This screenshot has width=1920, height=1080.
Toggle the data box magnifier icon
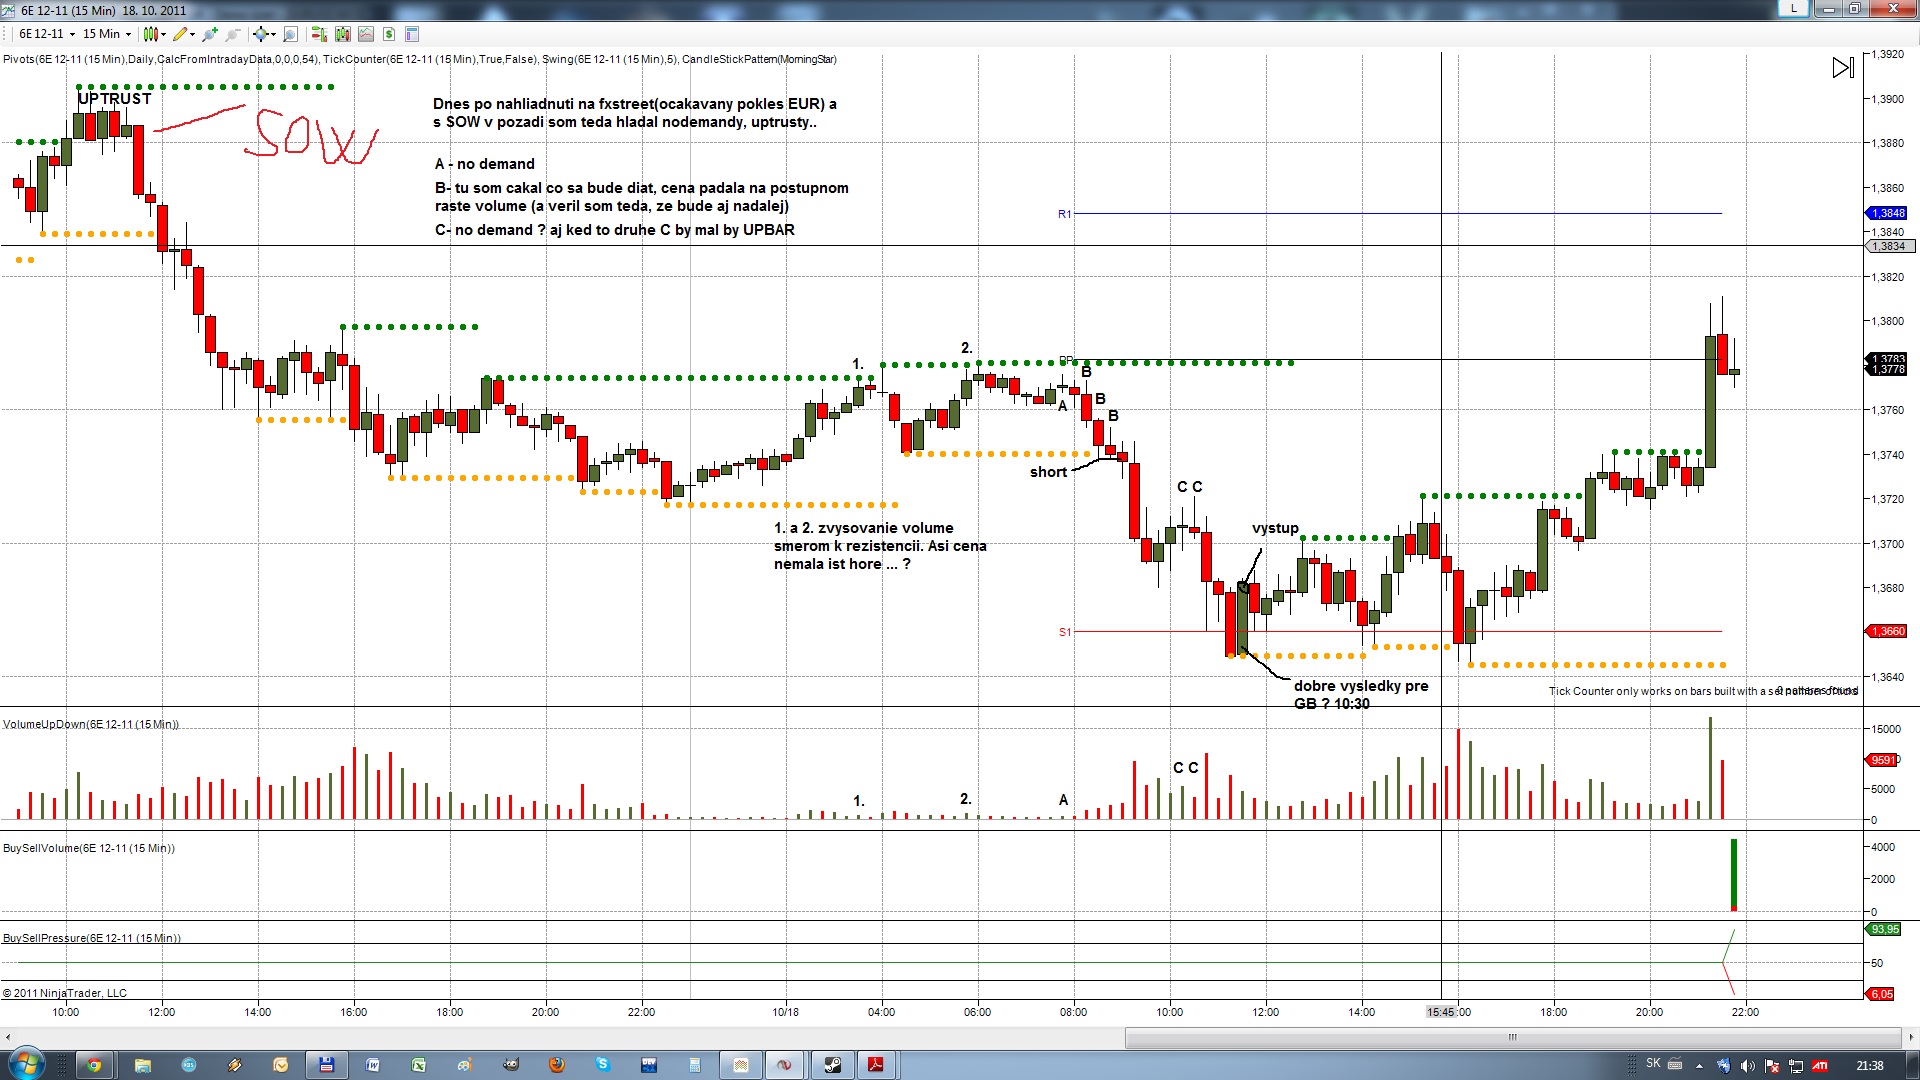290,34
